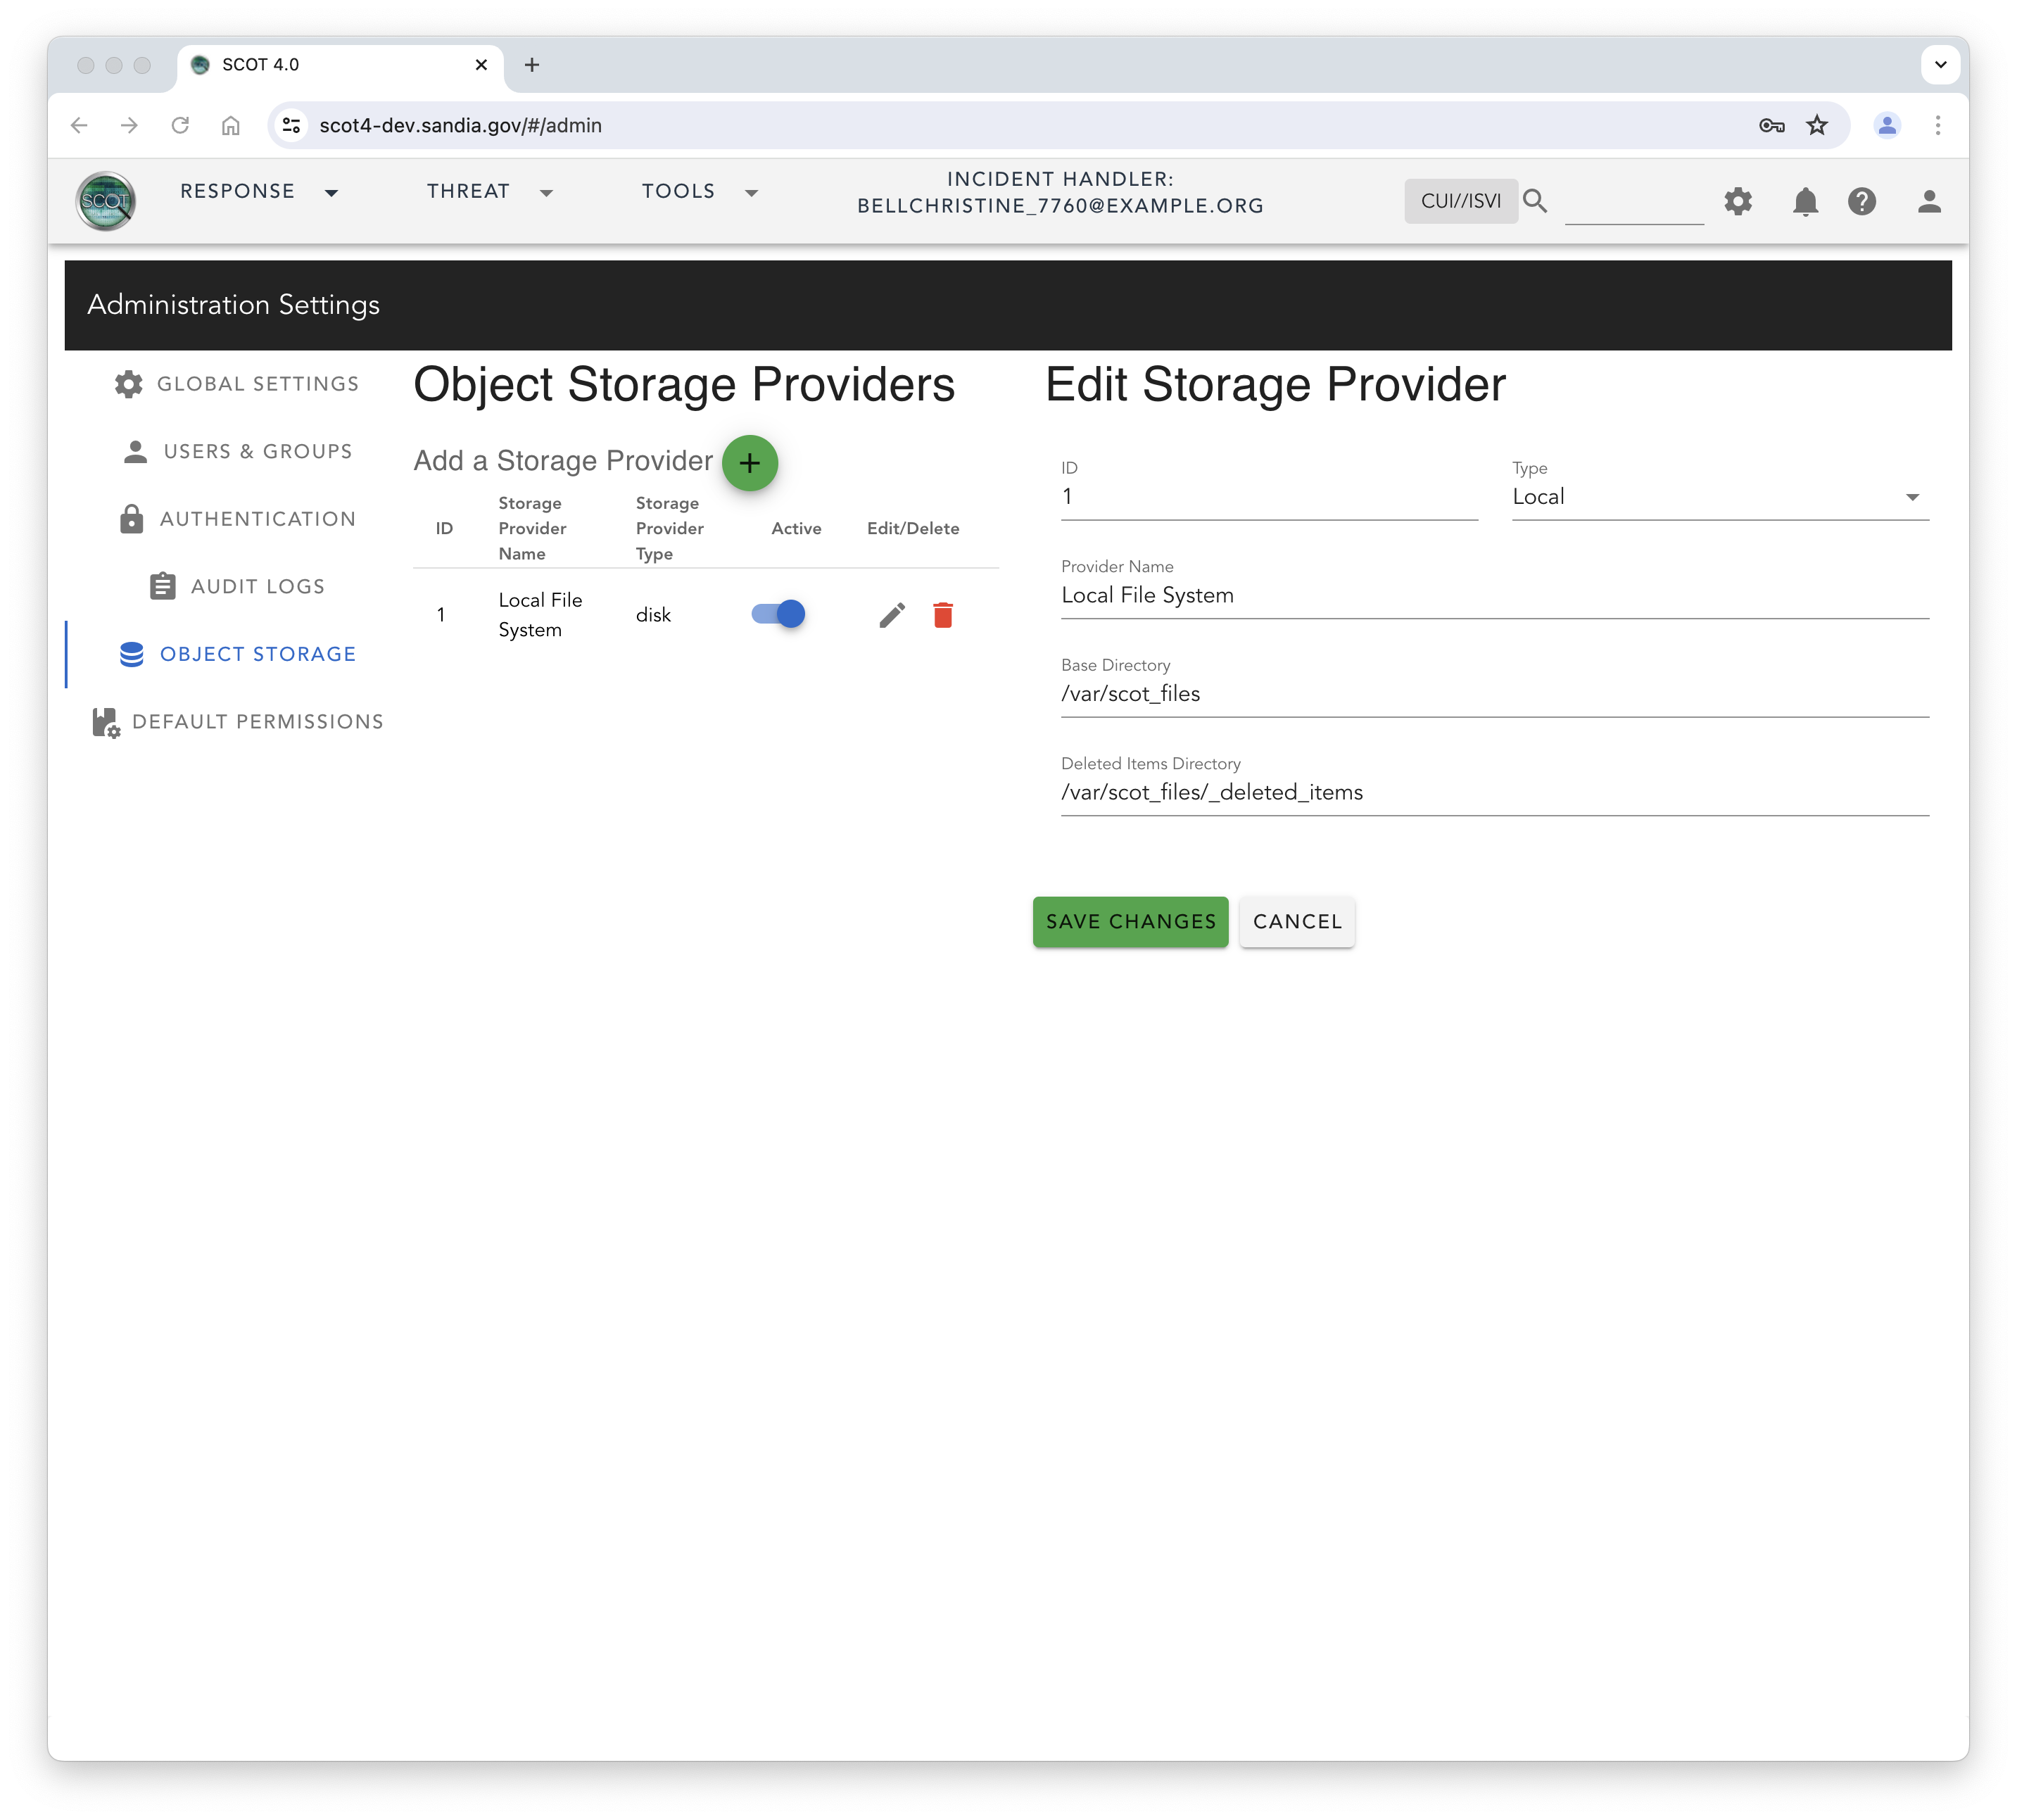Click the search magnifier icon
Viewport: 2017px width, 1820px height.
pyautogui.click(x=1535, y=201)
